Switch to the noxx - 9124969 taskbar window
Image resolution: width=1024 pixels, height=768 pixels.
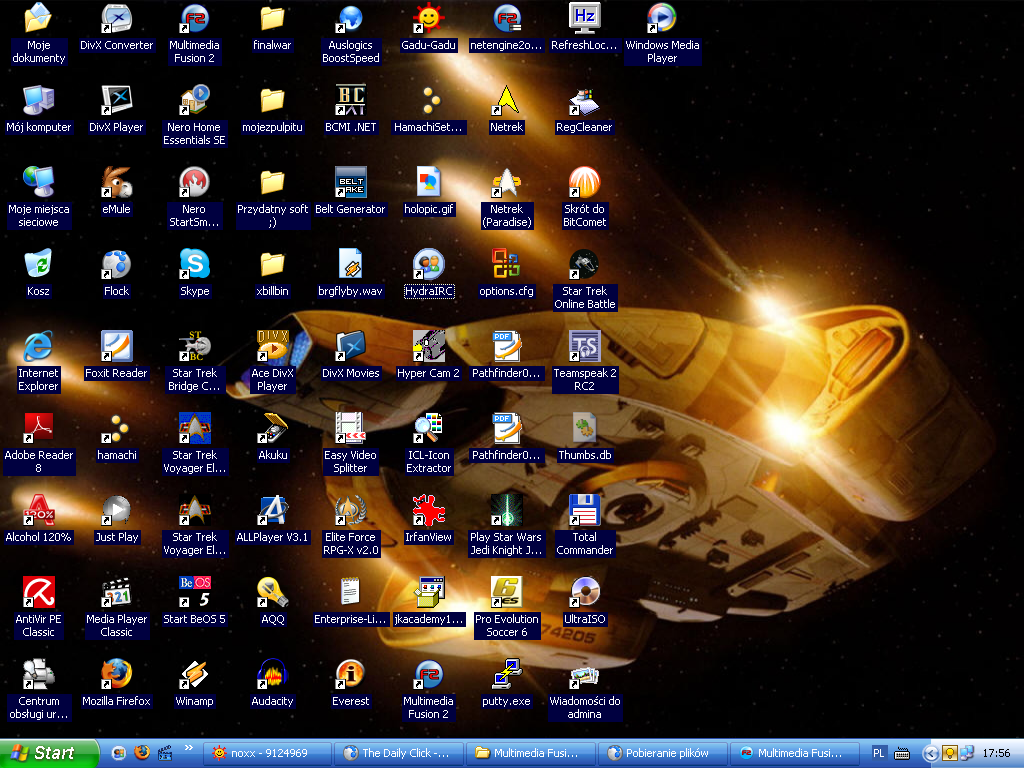coord(268,753)
